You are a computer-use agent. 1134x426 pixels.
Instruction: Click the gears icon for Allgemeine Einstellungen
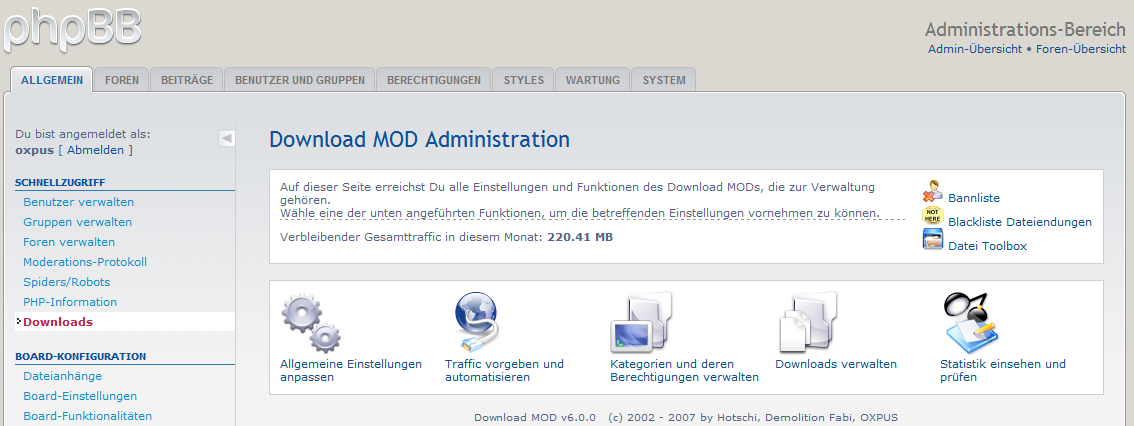(311, 323)
